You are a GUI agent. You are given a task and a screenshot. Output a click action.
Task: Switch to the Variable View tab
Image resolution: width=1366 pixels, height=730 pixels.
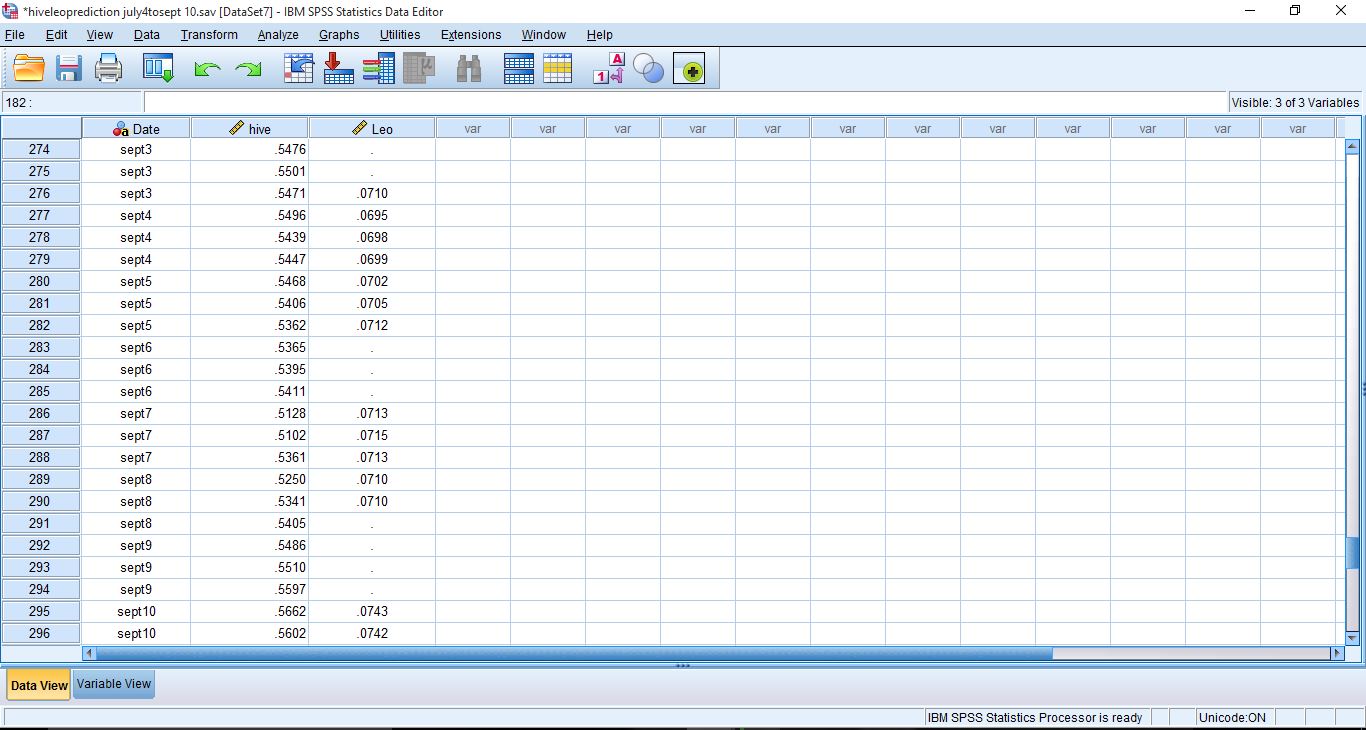[114, 684]
